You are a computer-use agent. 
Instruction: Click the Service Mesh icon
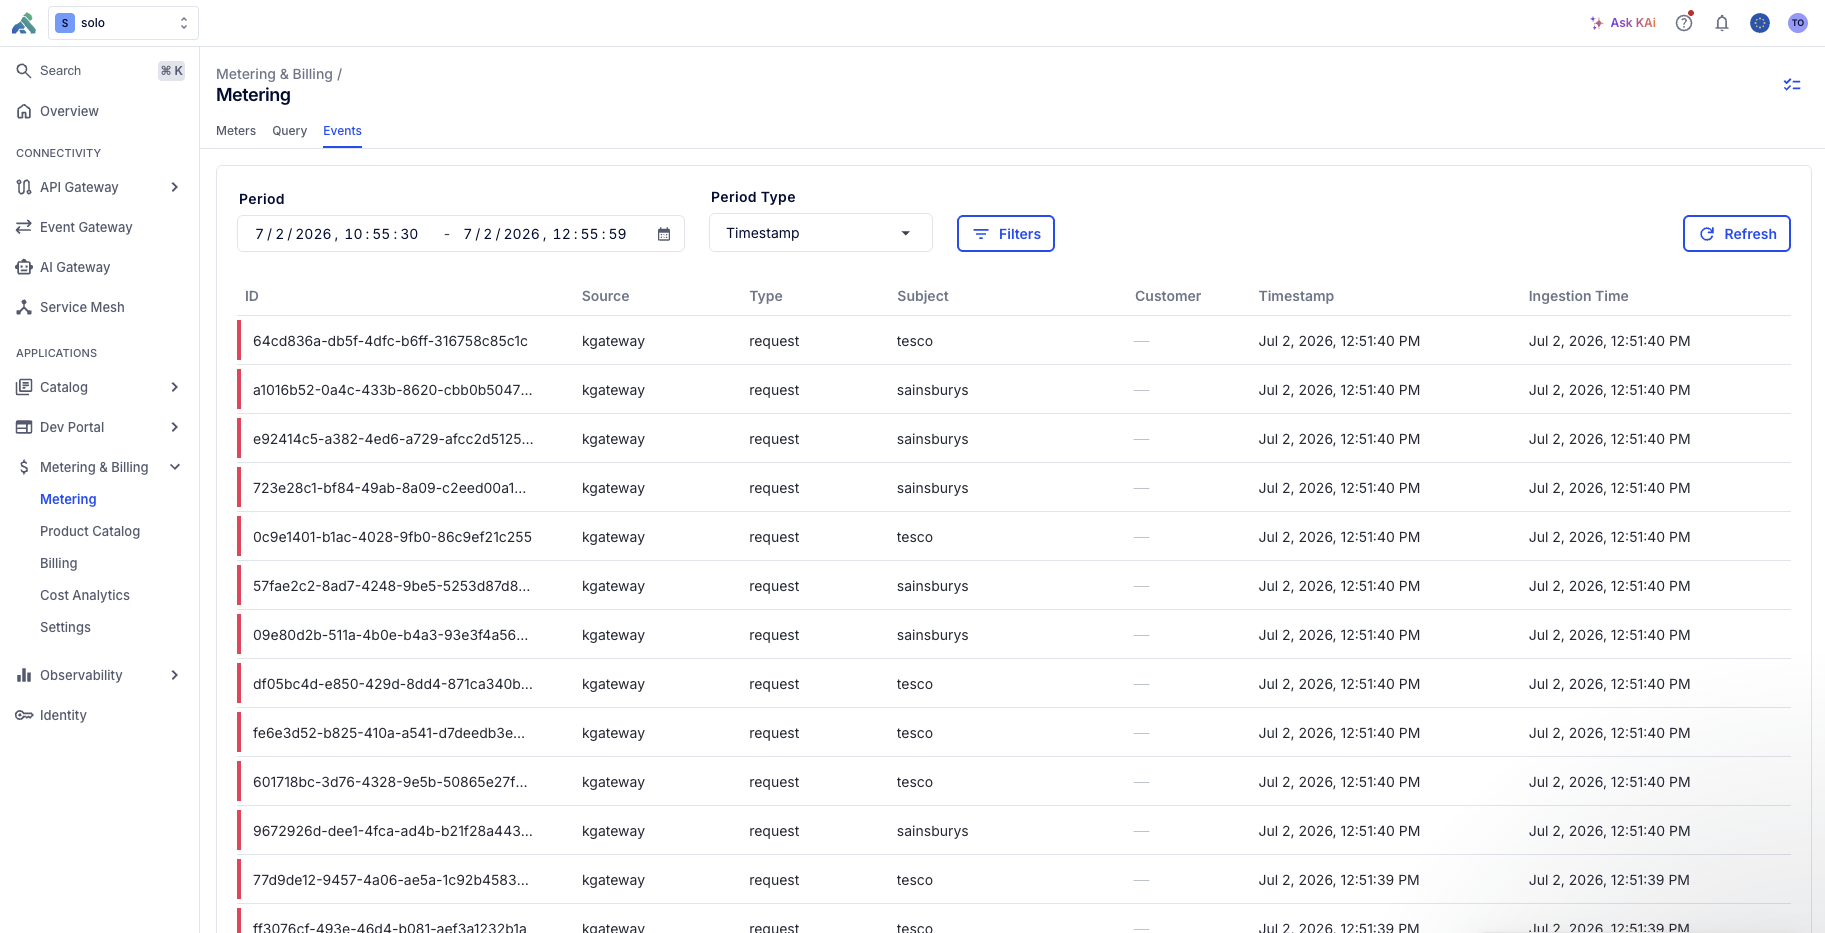pos(24,307)
